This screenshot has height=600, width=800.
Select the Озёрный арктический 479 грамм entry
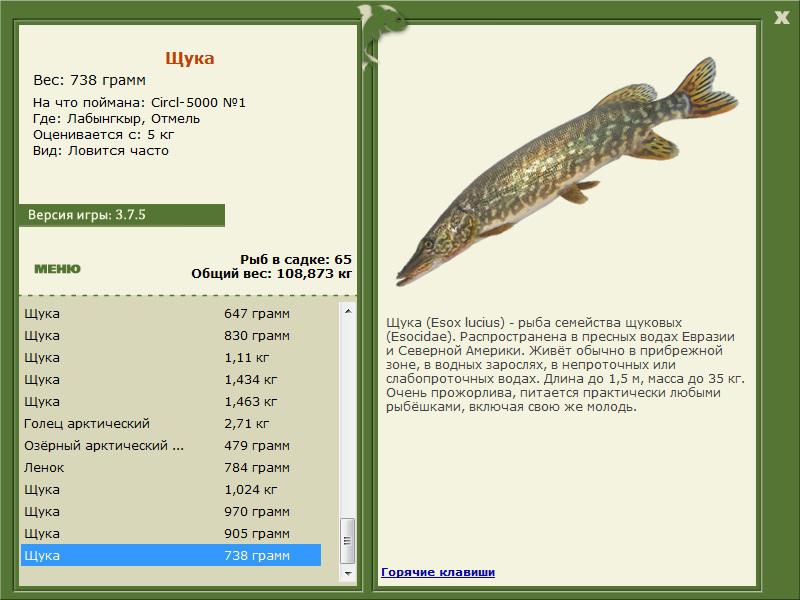point(171,445)
